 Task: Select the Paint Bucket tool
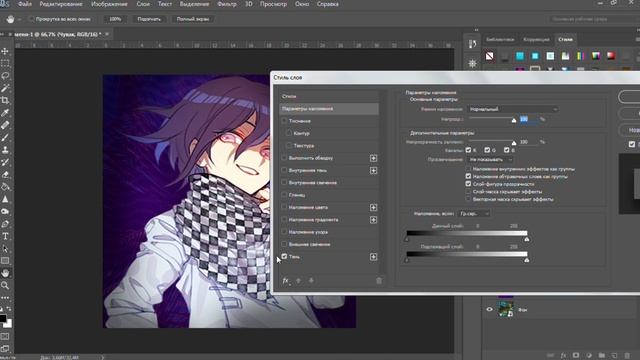coord(5,187)
